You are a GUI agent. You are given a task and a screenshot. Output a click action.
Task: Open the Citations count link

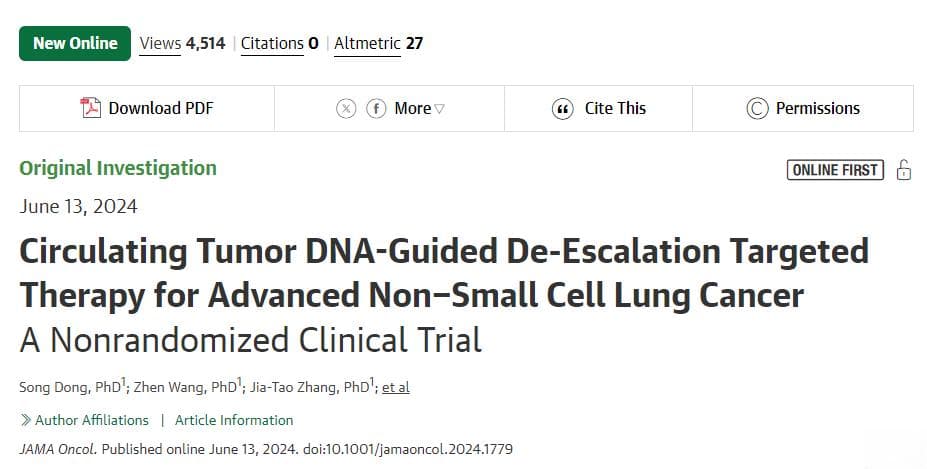[280, 44]
